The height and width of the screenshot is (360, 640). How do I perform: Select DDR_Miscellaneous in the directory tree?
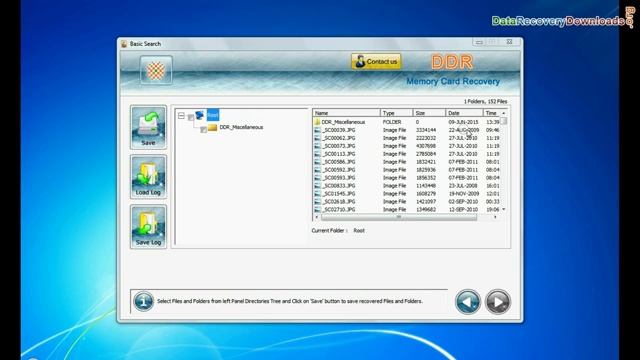241,127
